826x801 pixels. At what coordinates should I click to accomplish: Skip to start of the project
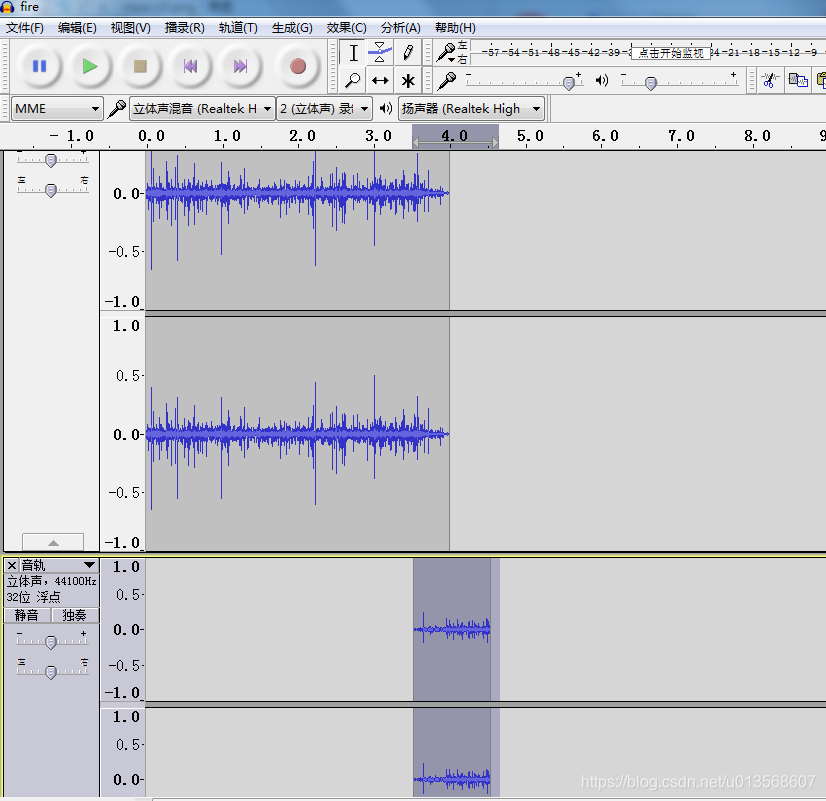190,66
